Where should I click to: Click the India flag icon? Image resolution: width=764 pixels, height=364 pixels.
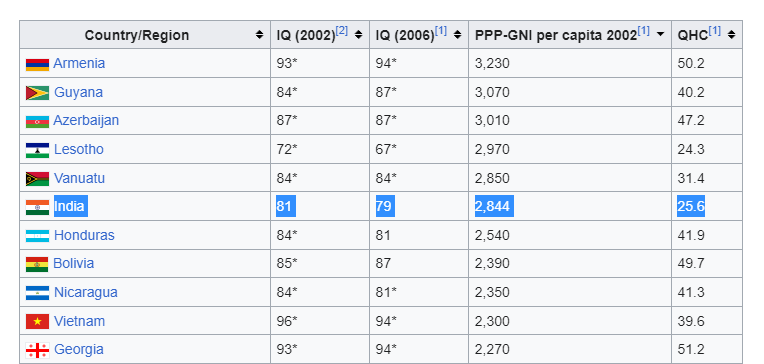38,207
